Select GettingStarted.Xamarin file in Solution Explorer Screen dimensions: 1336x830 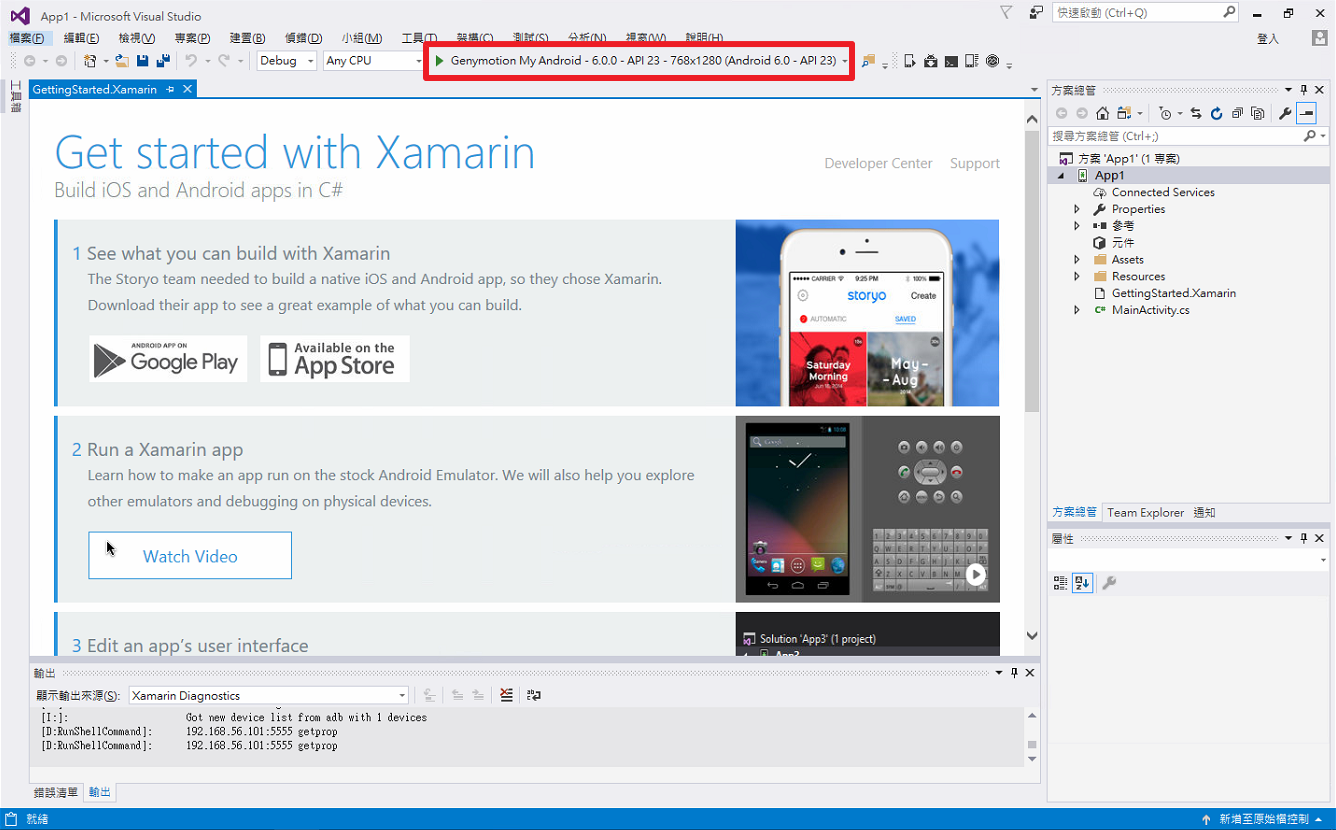(x=1174, y=293)
